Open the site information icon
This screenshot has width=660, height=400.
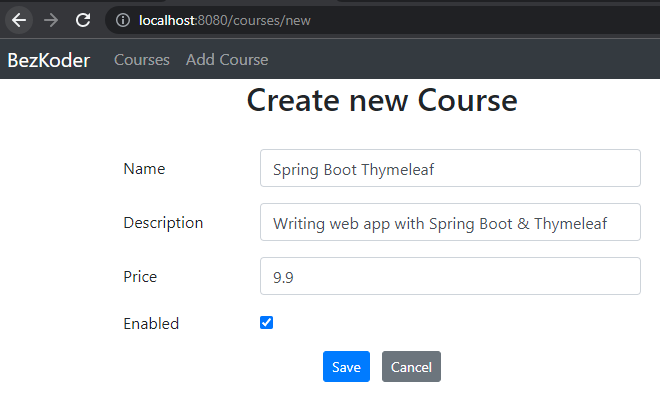(x=122, y=20)
